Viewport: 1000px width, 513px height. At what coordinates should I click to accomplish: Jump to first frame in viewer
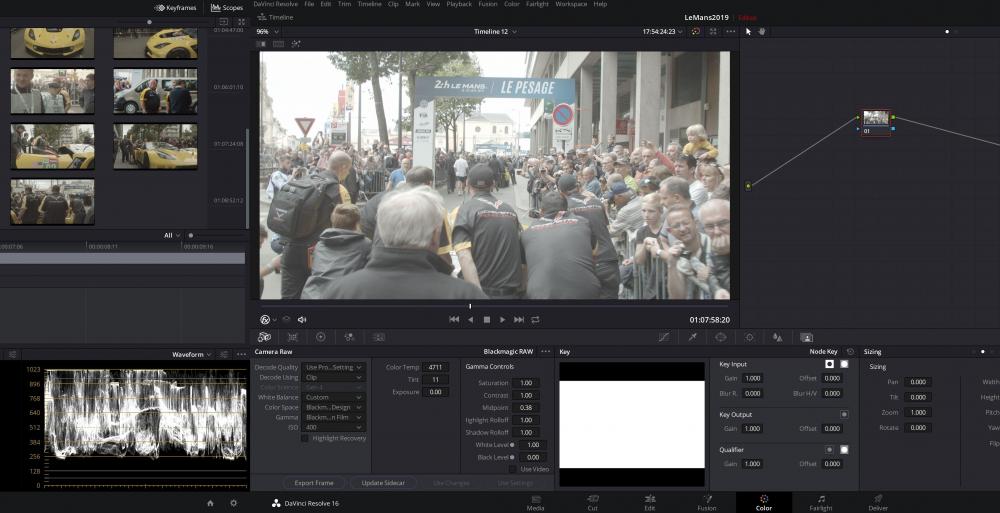tap(454, 320)
